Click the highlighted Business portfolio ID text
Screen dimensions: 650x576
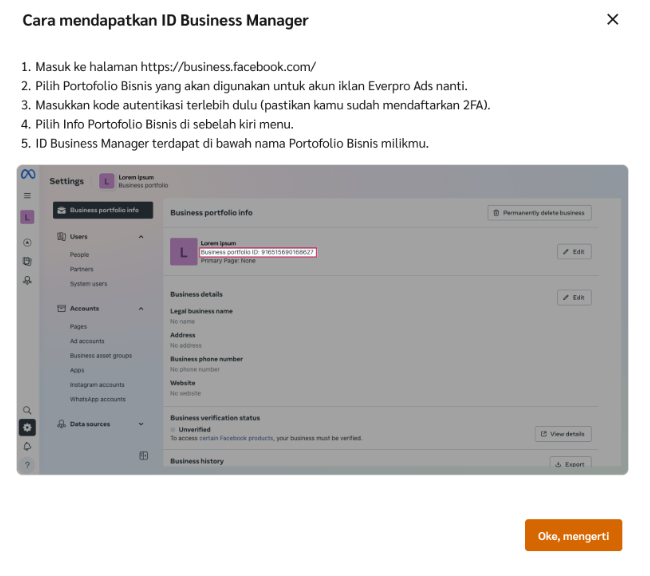[258, 252]
